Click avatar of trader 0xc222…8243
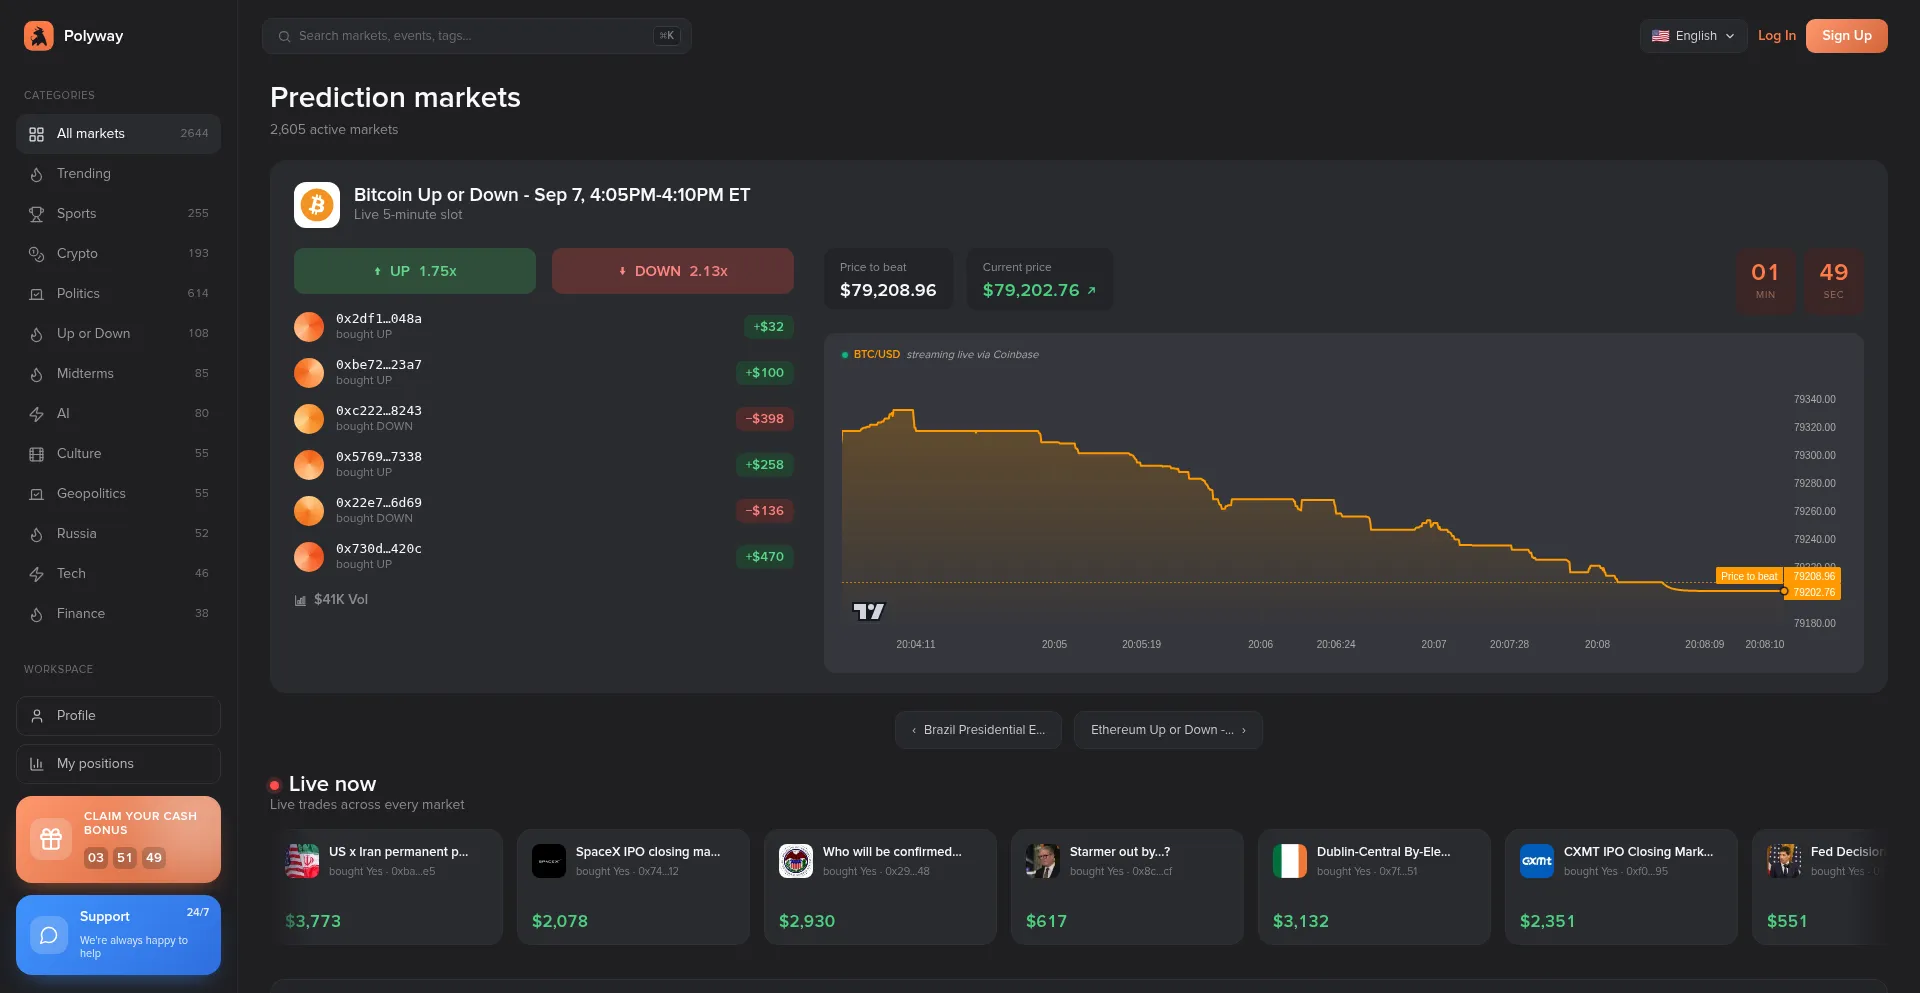This screenshot has height=993, width=1920. coord(309,419)
